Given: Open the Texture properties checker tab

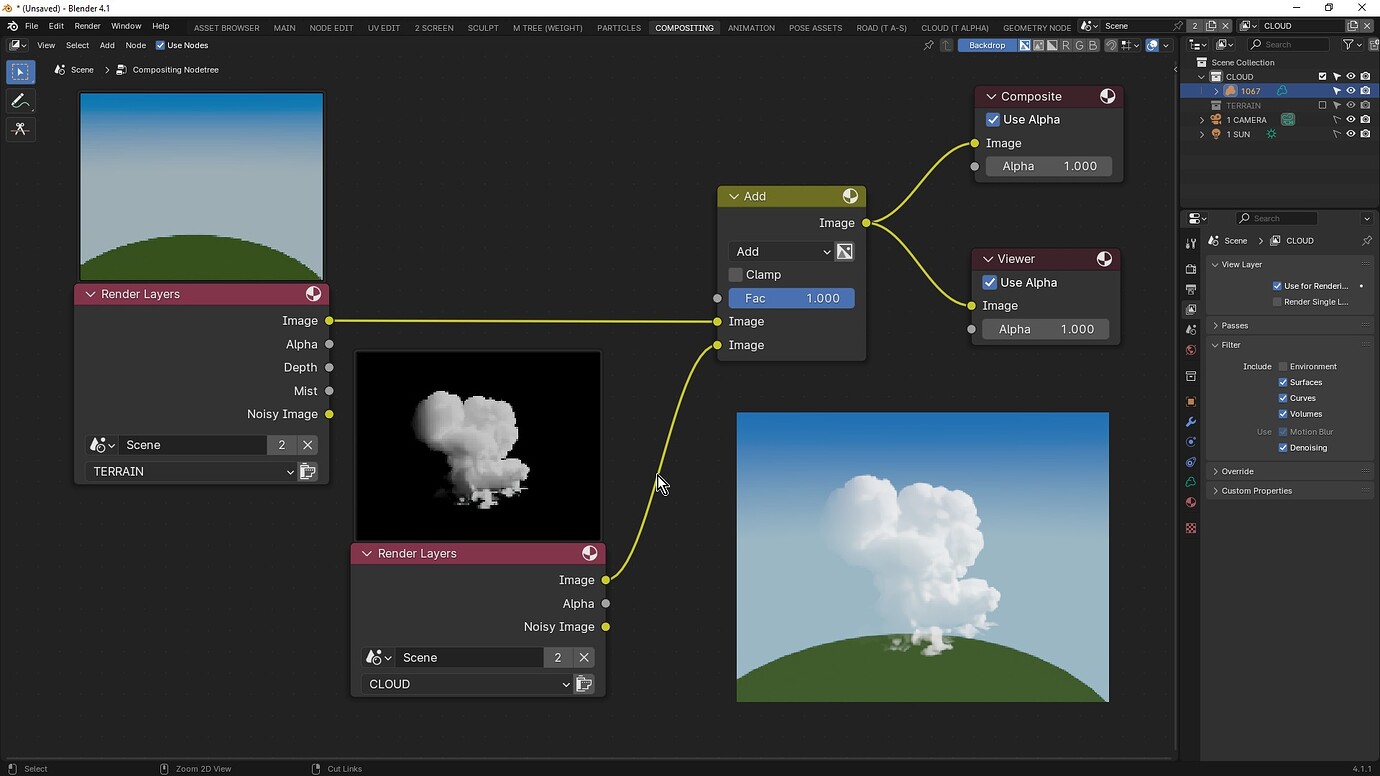Looking at the screenshot, I should tap(1190, 528).
